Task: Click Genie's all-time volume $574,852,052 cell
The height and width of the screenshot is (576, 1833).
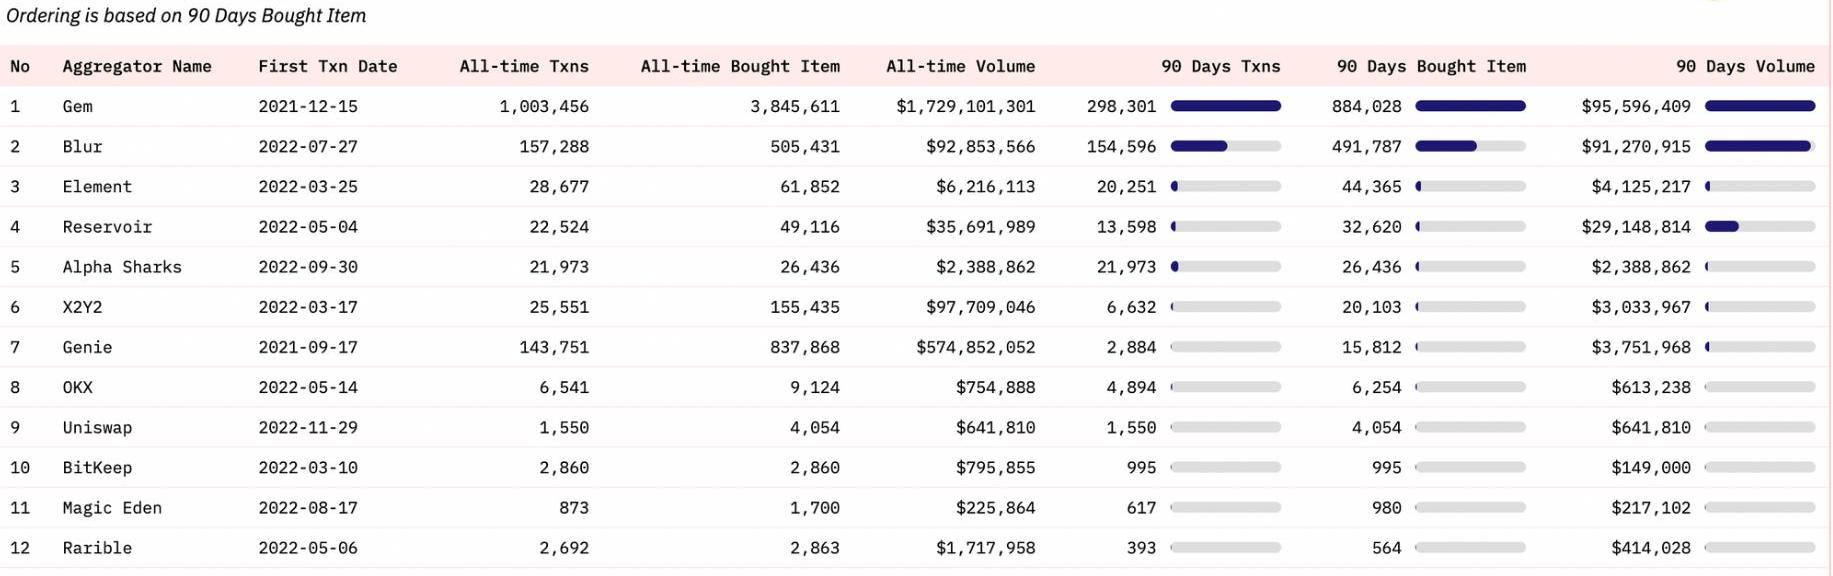Action: (x=975, y=347)
